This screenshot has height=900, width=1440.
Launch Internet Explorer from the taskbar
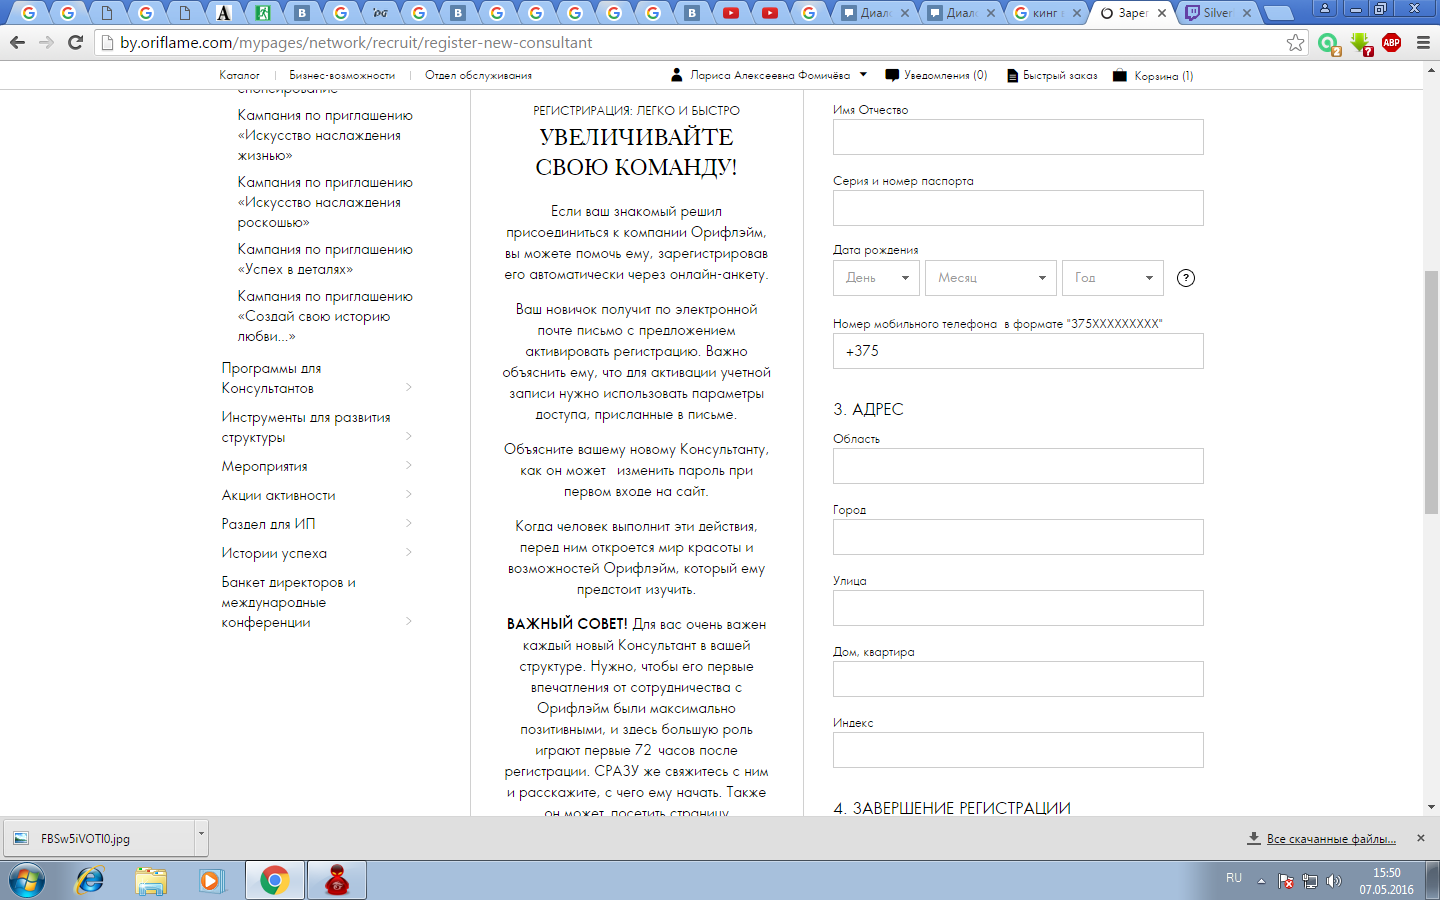click(90, 881)
